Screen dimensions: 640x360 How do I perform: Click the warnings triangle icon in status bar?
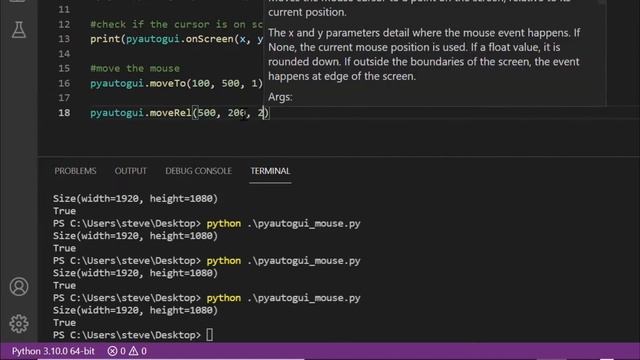(x=133, y=351)
